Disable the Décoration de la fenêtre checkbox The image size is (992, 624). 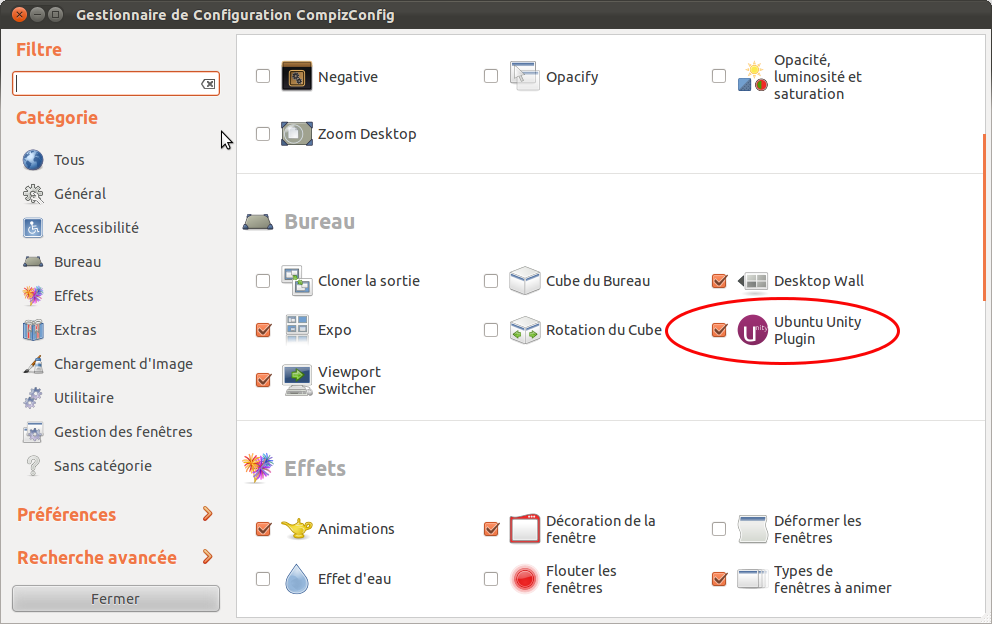(x=491, y=529)
